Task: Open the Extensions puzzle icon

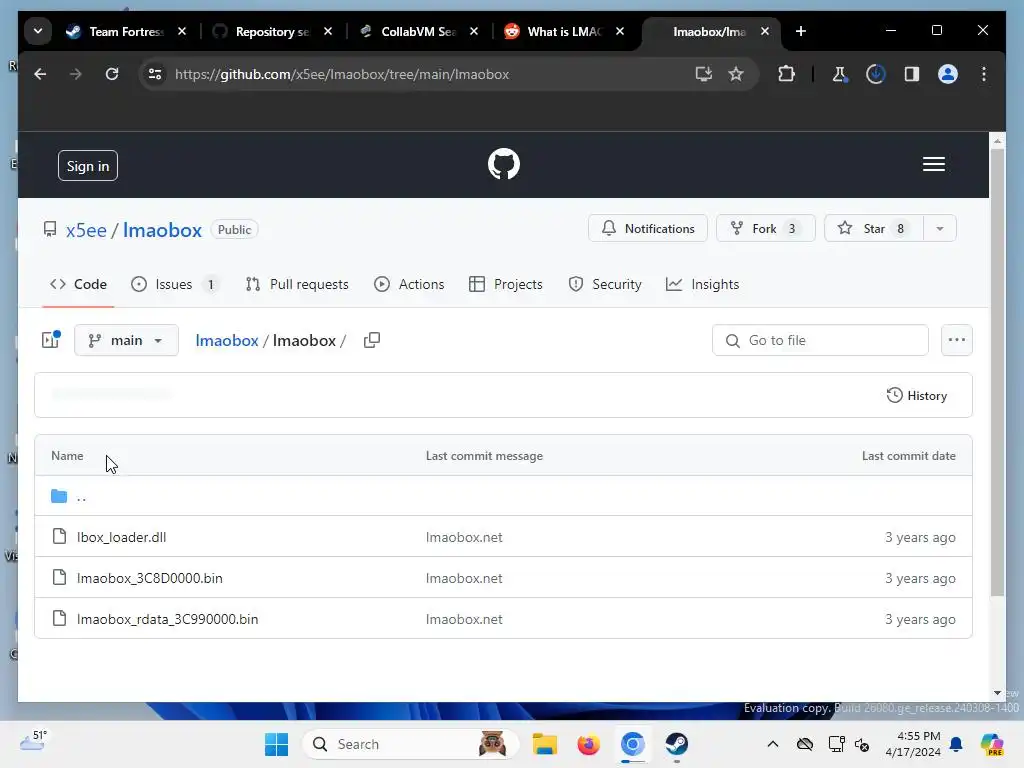Action: coord(786,74)
